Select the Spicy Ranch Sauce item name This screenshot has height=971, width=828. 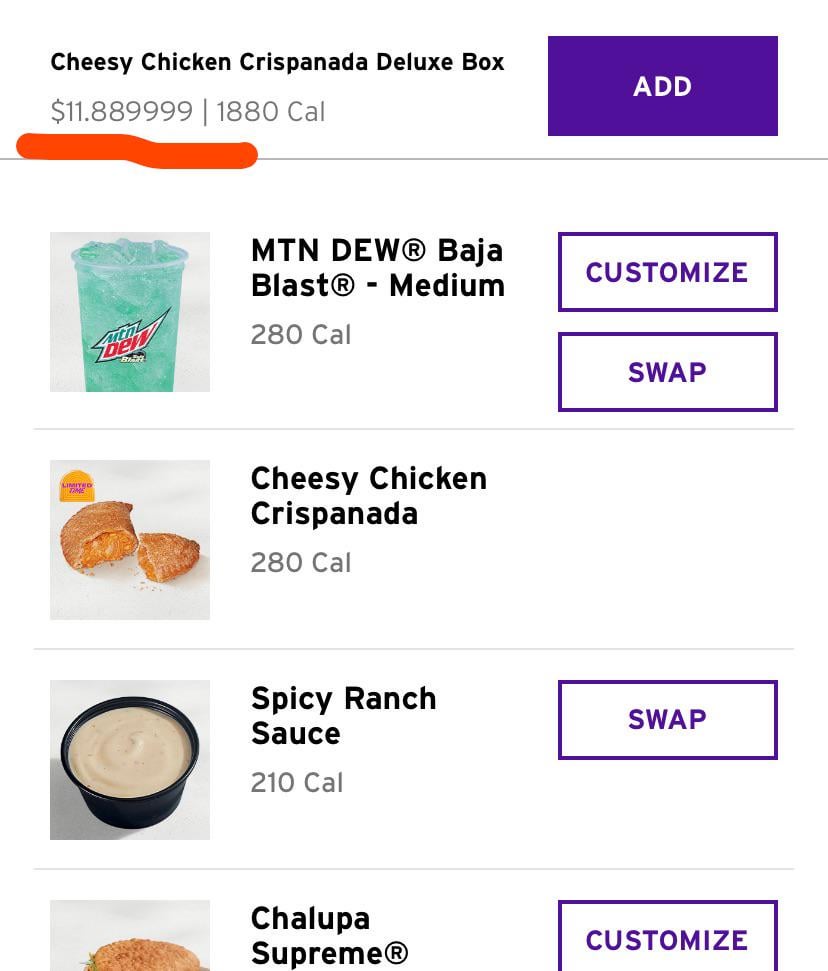343,715
